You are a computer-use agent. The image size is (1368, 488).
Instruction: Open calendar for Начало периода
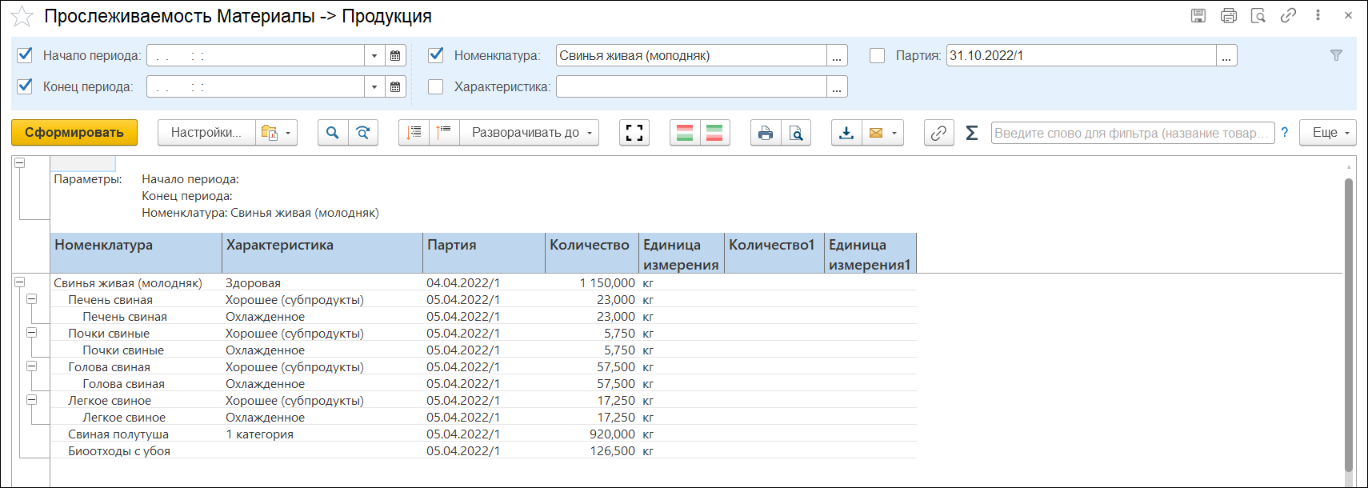[x=395, y=56]
